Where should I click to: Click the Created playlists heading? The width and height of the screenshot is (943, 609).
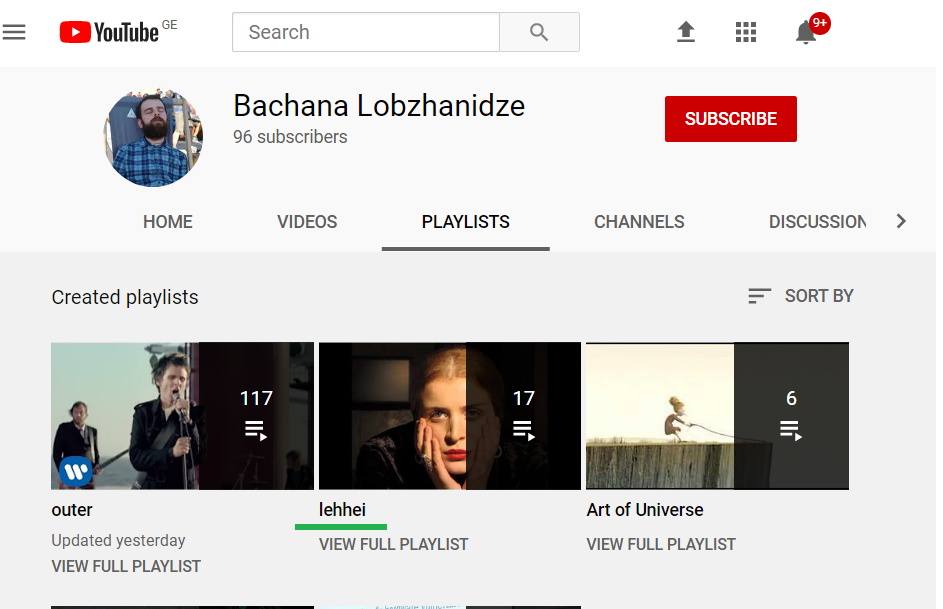[125, 297]
